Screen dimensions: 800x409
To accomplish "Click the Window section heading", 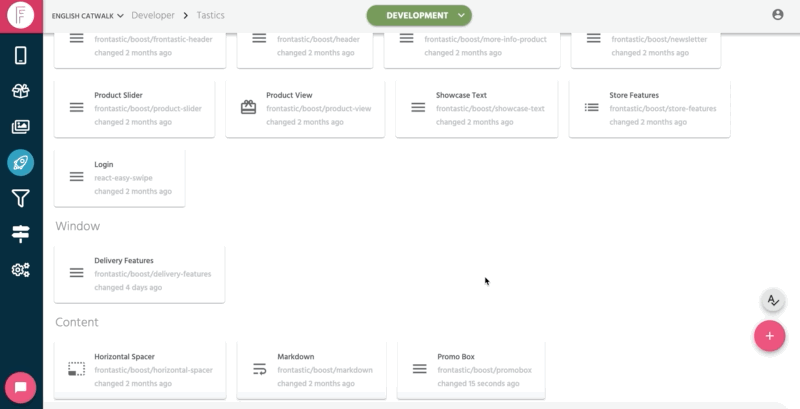I will (78, 226).
